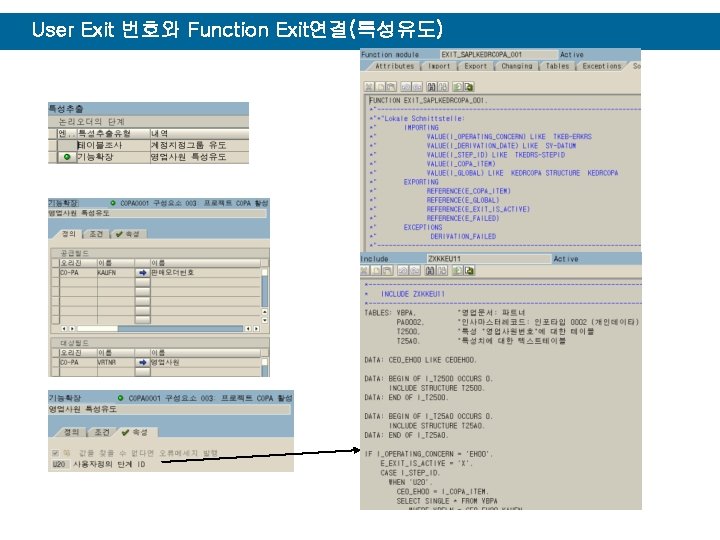720x540 pixels.
Task: Click the green upload icon in the Include toolbar
Action: coord(457,271)
